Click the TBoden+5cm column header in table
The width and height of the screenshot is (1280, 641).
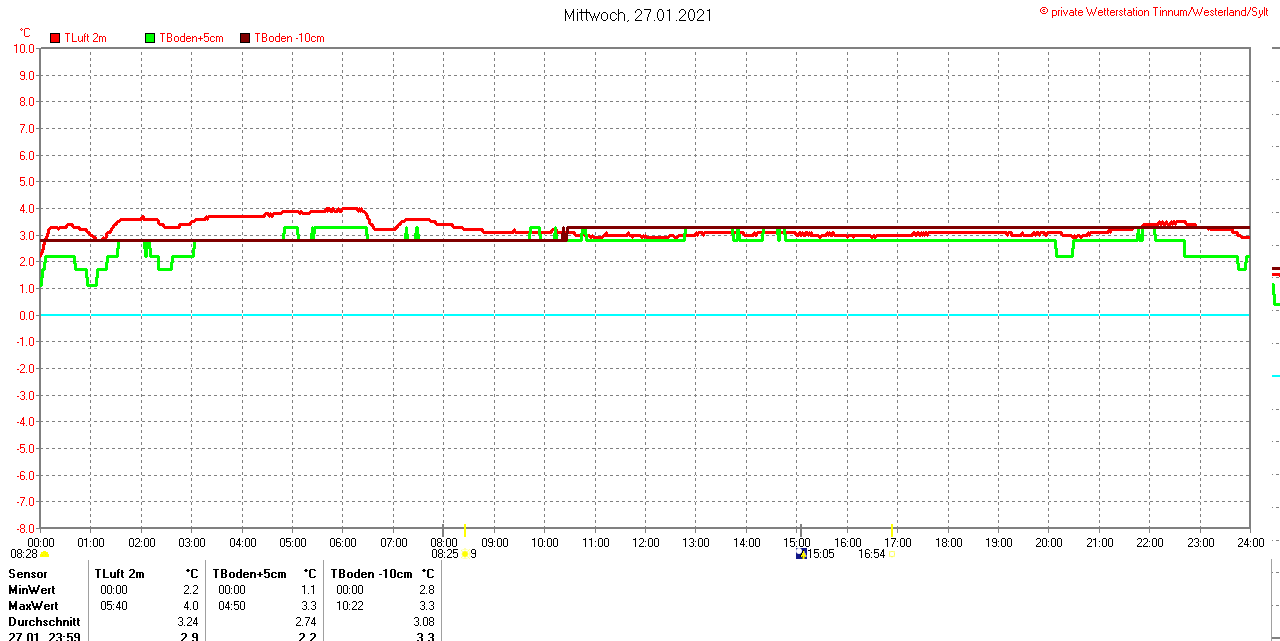click(x=249, y=574)
